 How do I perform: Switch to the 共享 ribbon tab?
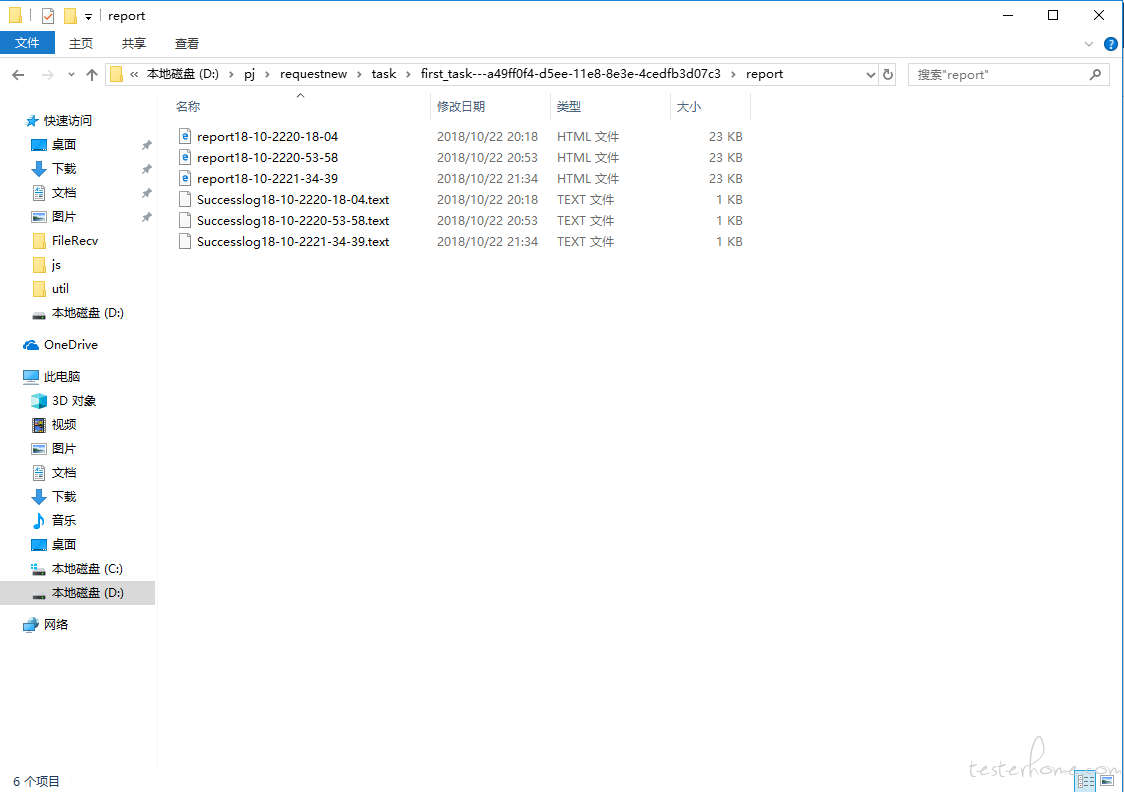(134, 44)
